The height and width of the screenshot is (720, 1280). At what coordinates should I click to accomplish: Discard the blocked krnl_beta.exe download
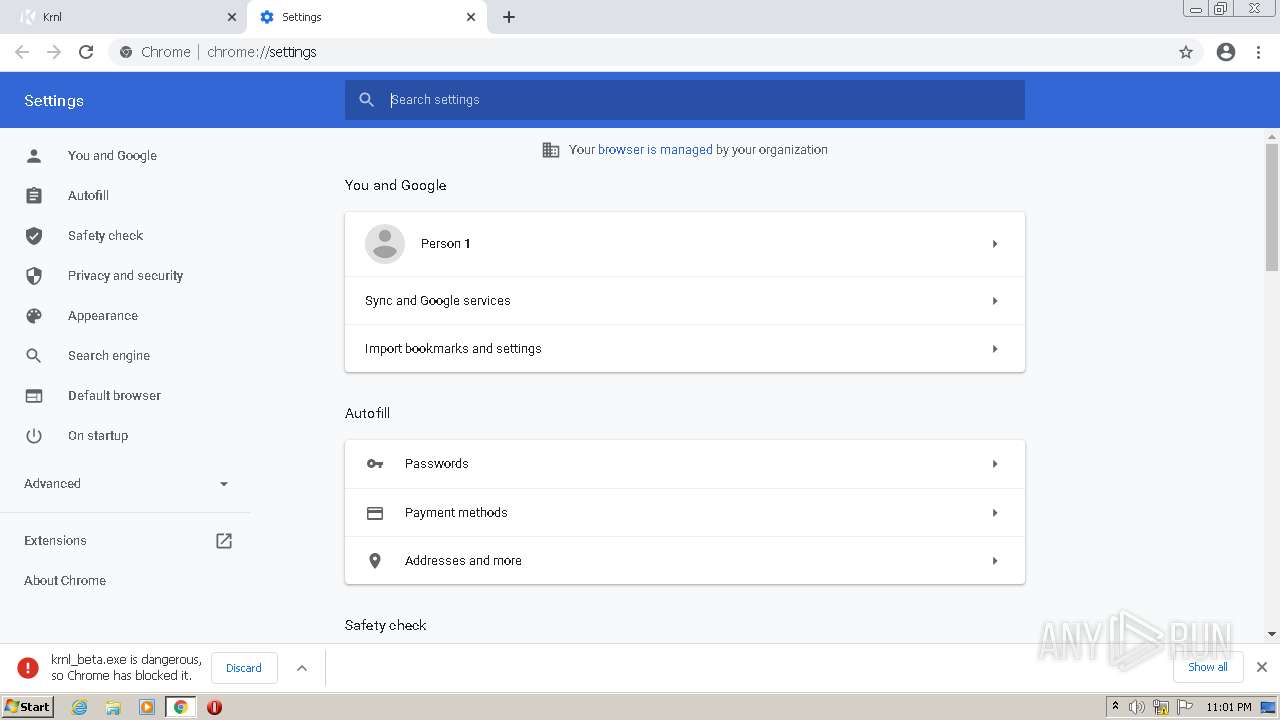244,668
